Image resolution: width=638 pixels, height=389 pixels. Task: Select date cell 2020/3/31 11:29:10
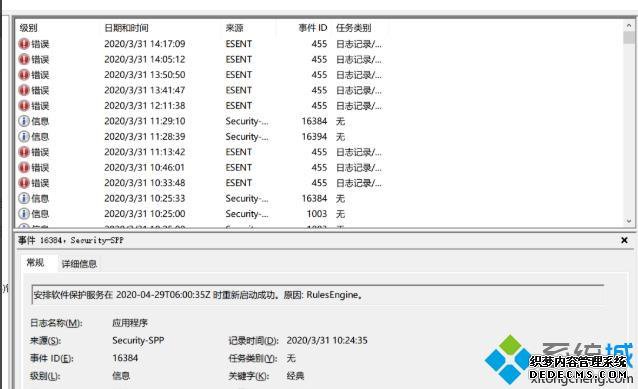tap(144, 121)
